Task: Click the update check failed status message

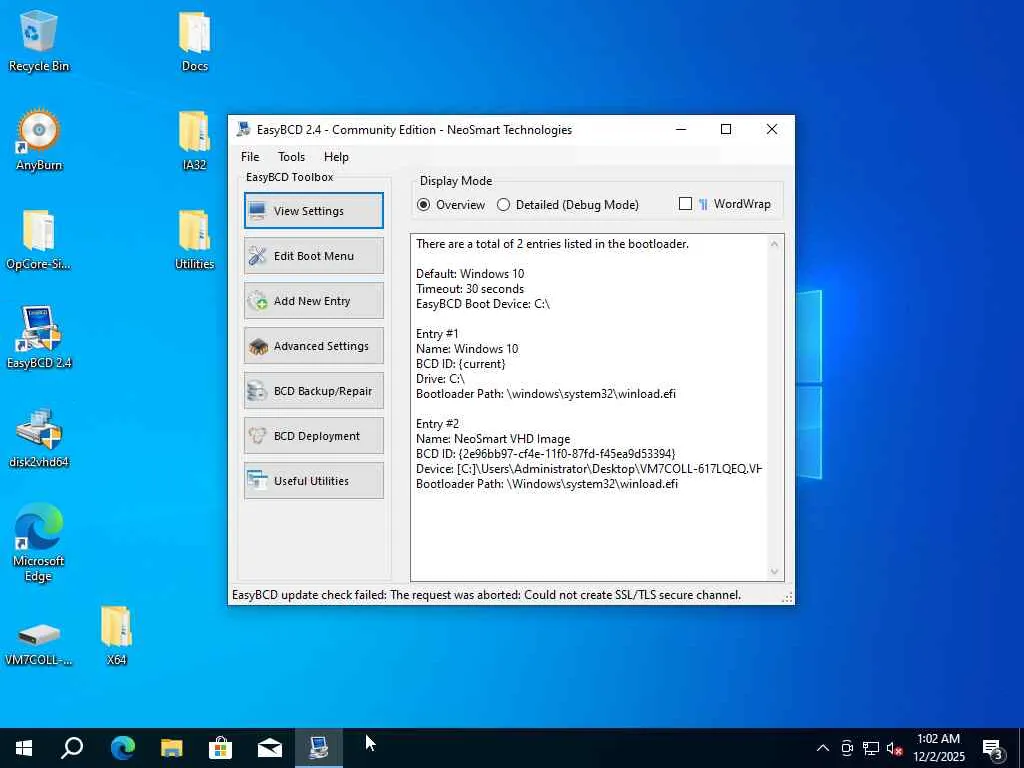Action: (487, 595)
